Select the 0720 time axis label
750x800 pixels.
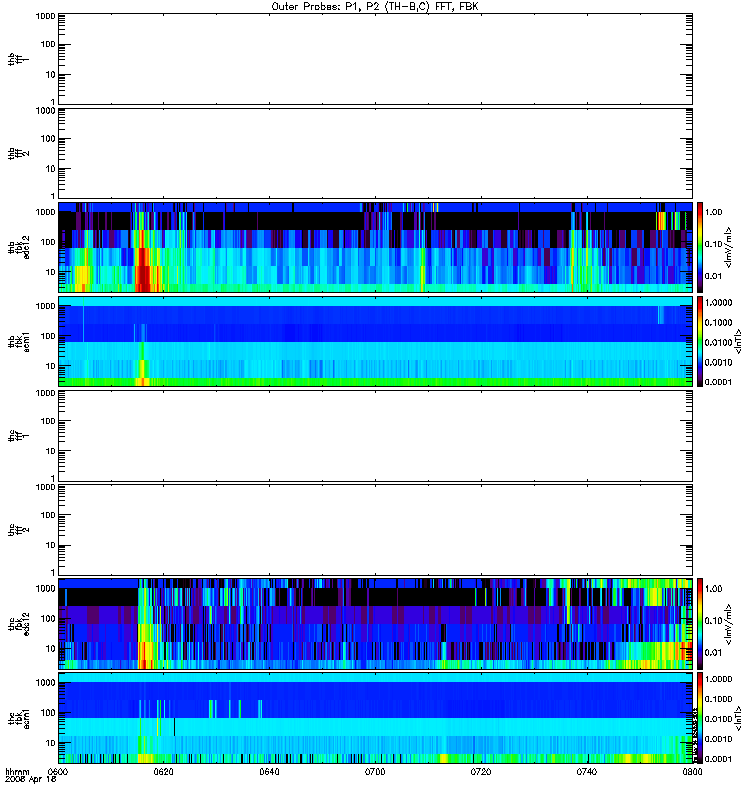click(x=481, y=771)
